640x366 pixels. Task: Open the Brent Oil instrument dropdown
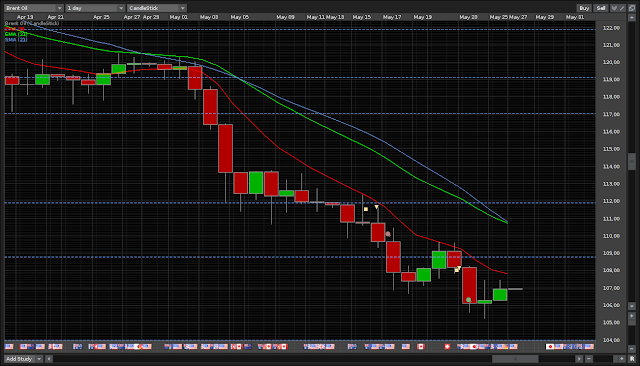pyautogui.click(x=34, y=8)
